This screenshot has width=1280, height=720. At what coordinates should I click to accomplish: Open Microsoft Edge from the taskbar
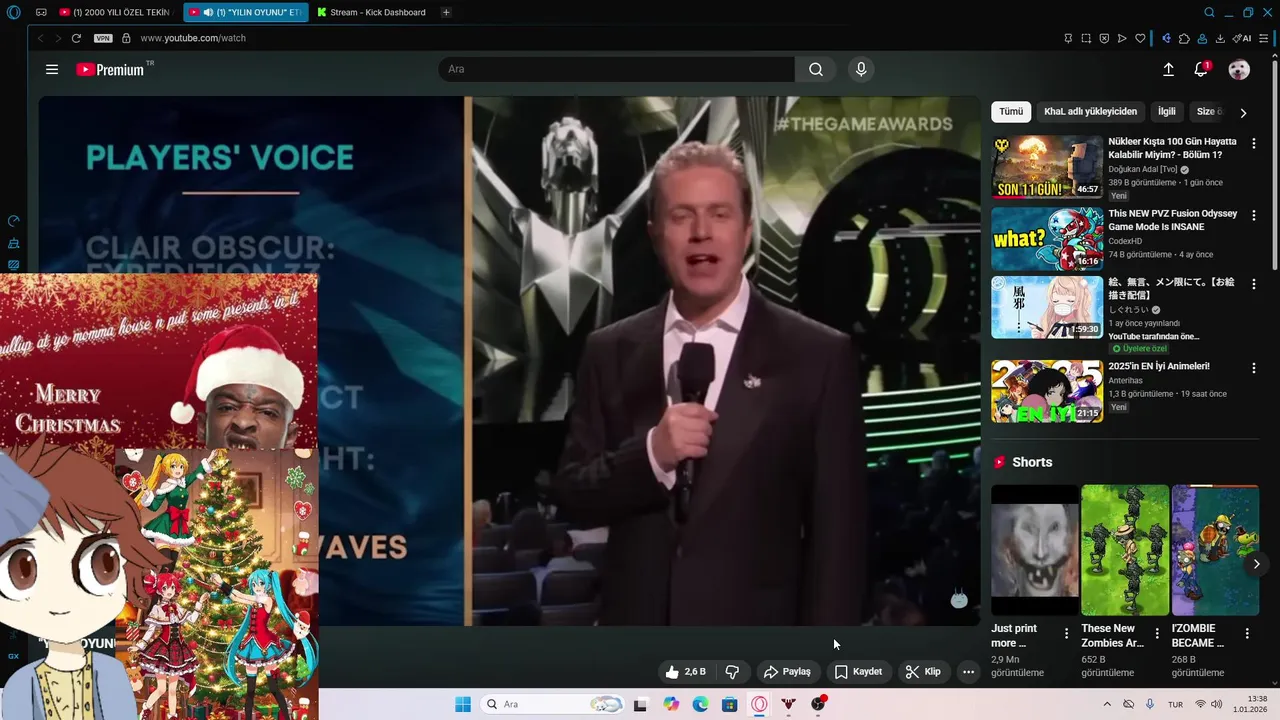[x=700, y=704]
